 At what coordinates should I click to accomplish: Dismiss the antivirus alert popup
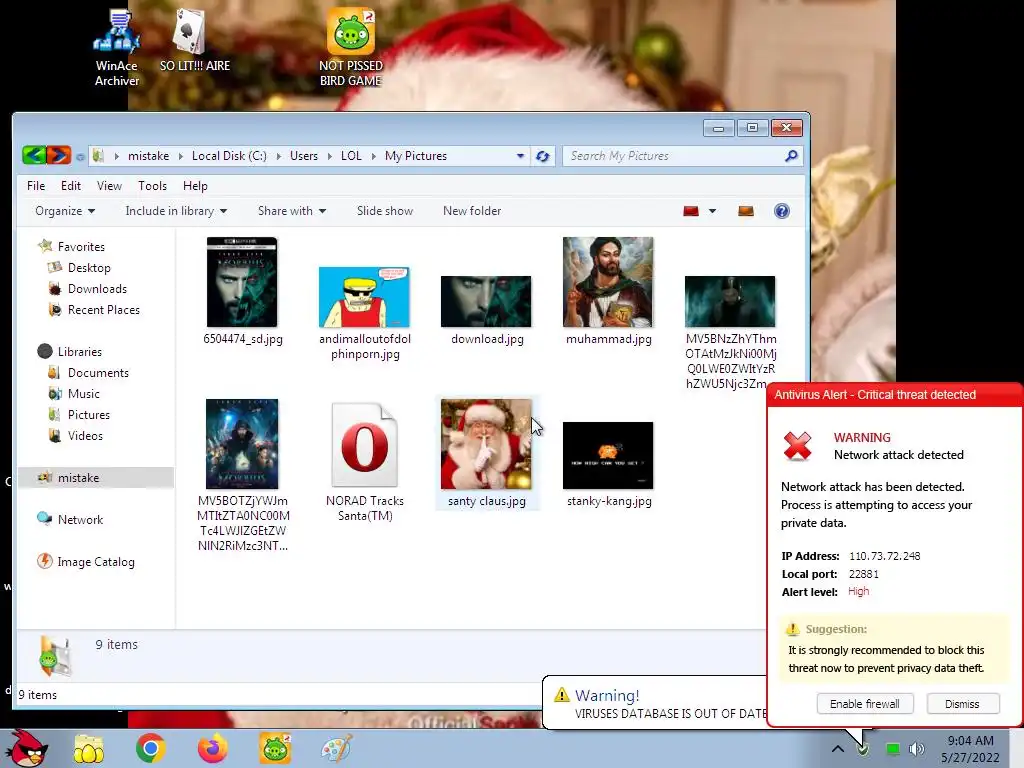(962, 703)
